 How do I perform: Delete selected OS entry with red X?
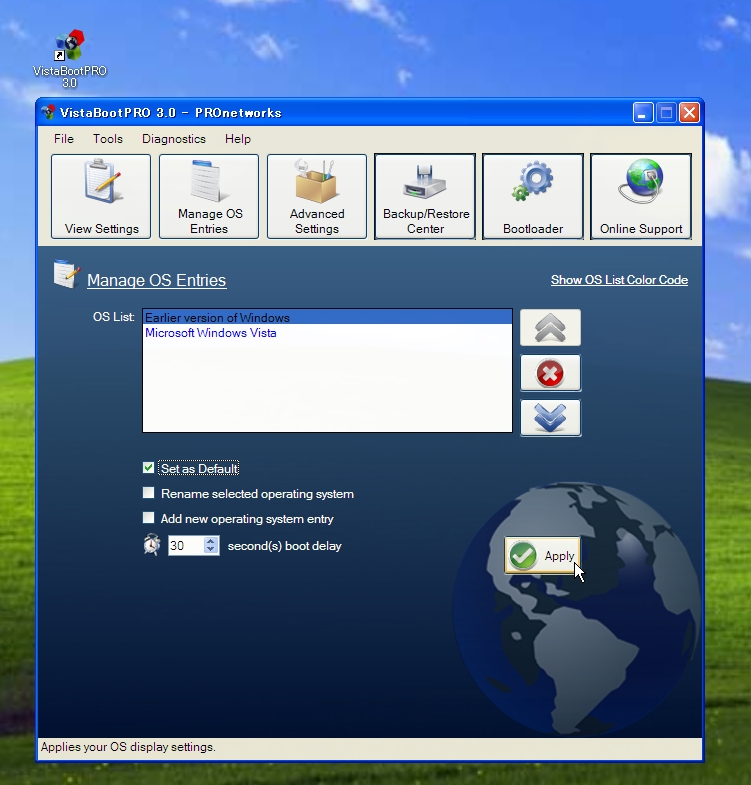click(550, 373)
